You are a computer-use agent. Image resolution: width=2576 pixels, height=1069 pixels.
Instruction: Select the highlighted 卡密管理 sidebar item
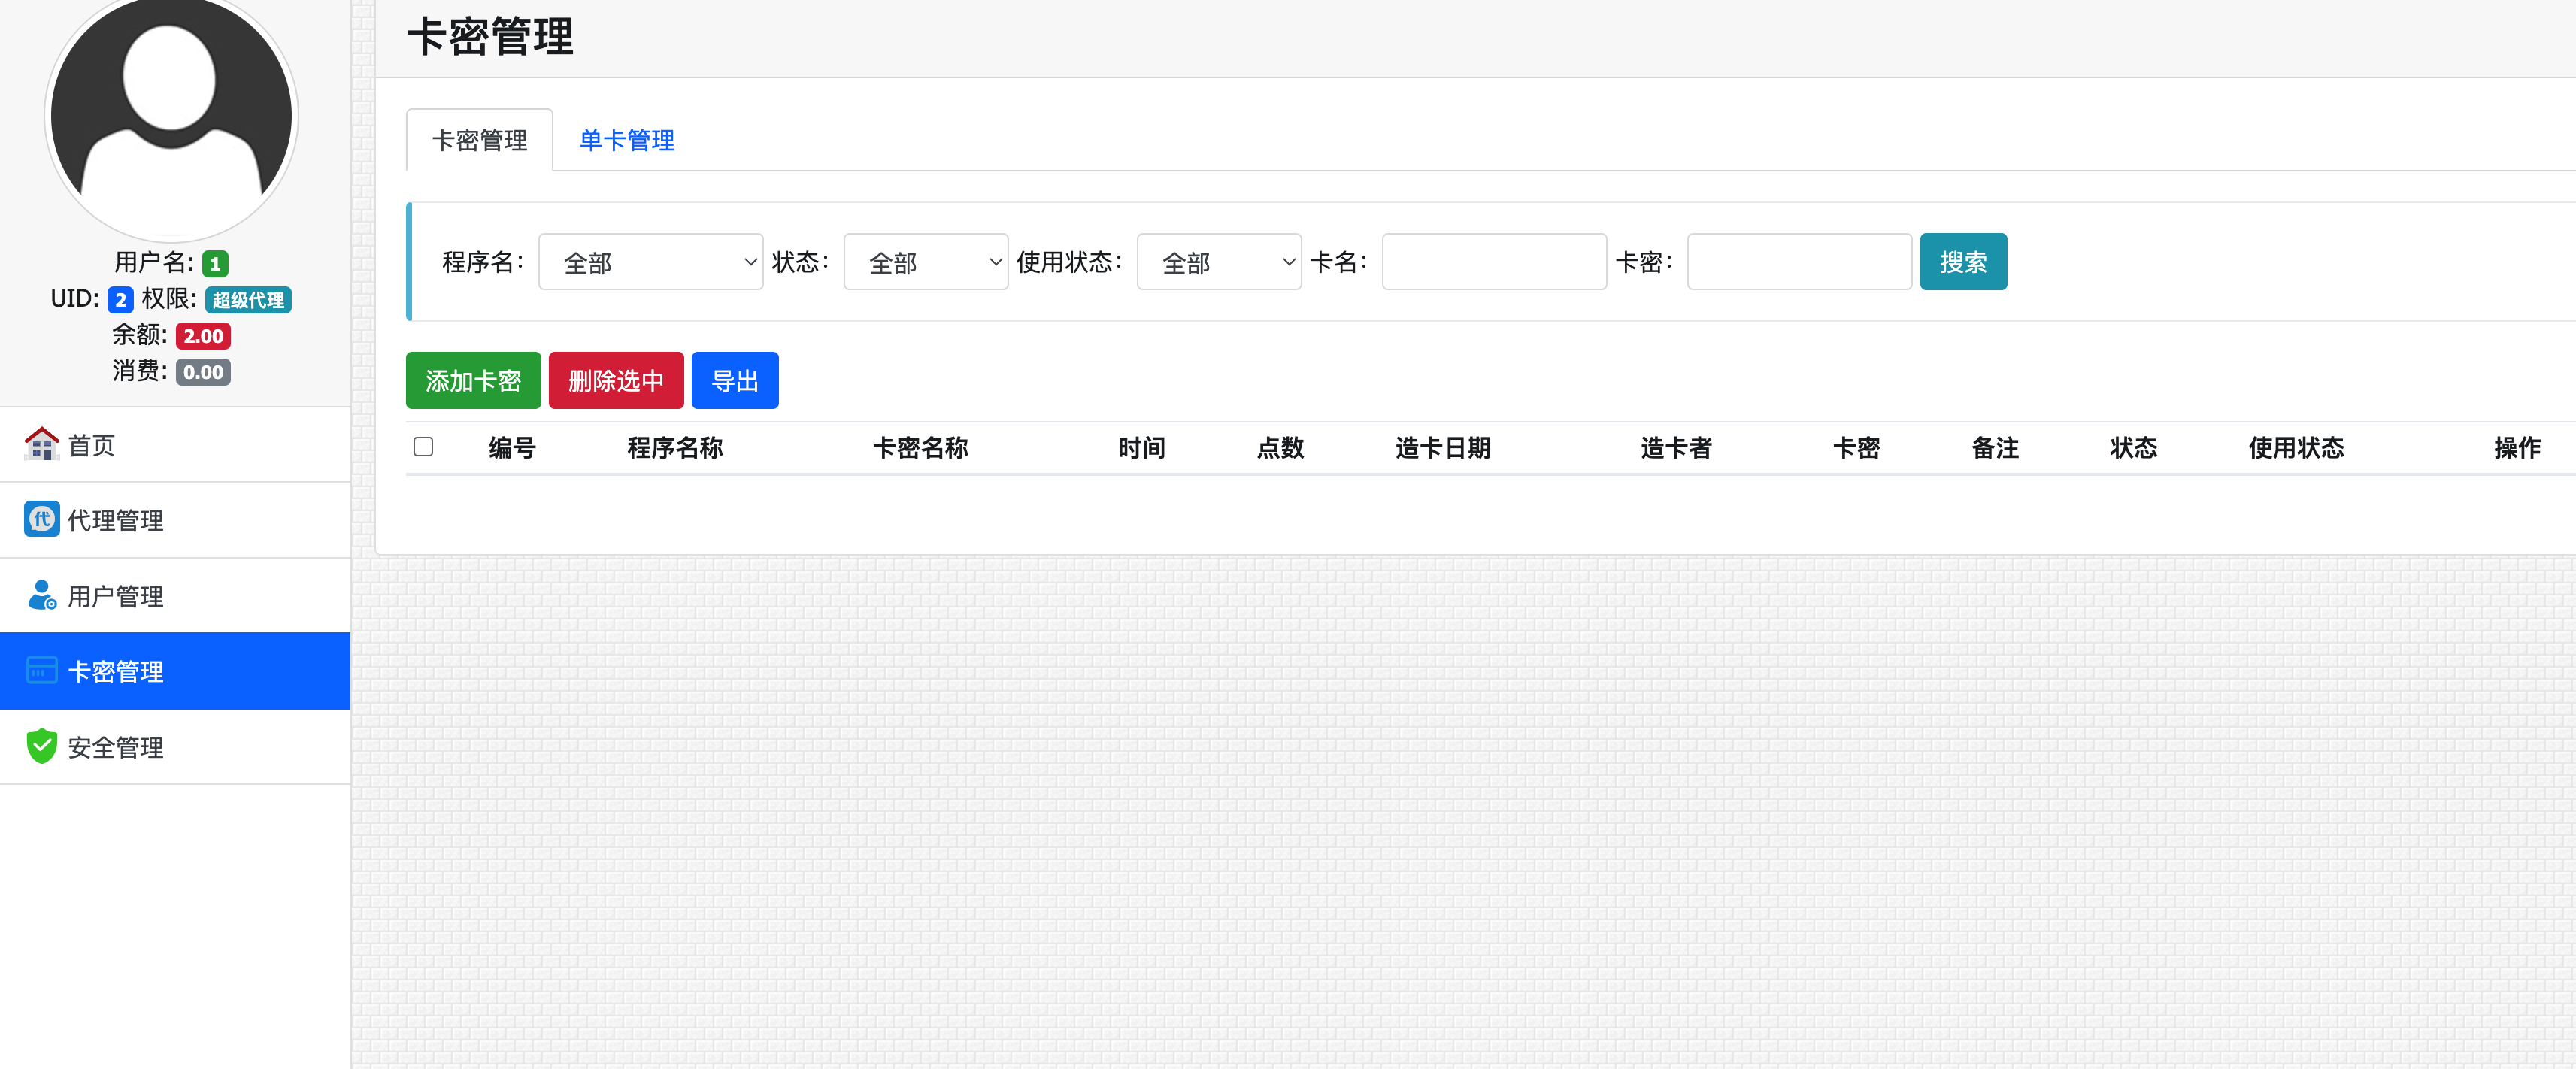click(175, 671)
